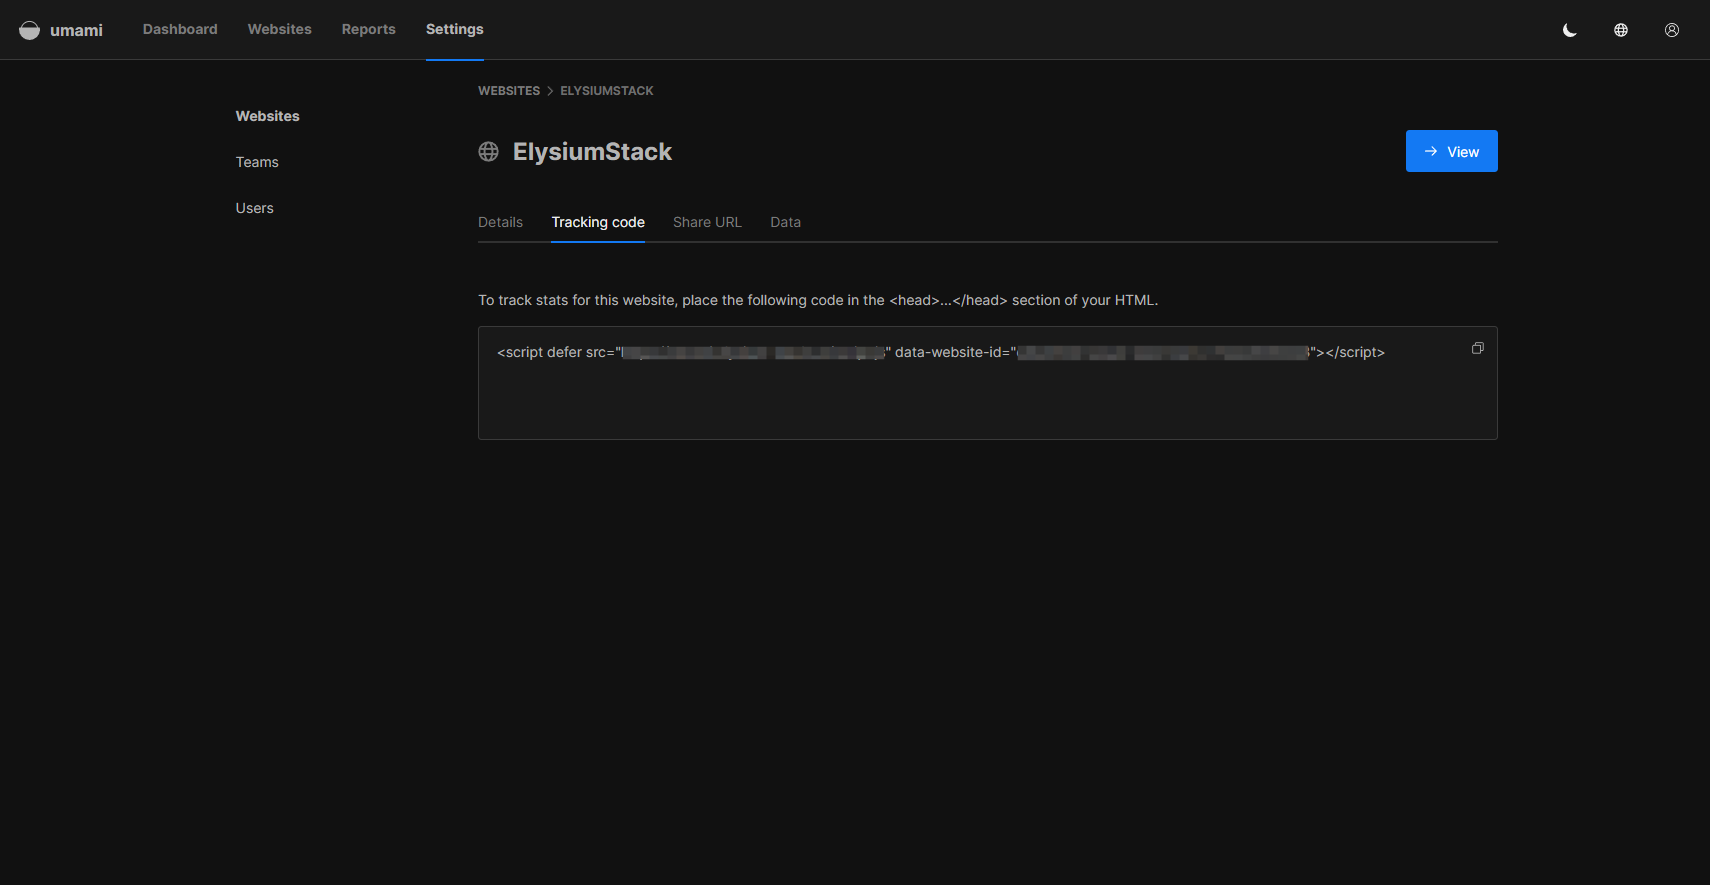This screenshot has width=1710, height=885.
Task: Select Websites in the settings sidebar
Action: point(267,116)
